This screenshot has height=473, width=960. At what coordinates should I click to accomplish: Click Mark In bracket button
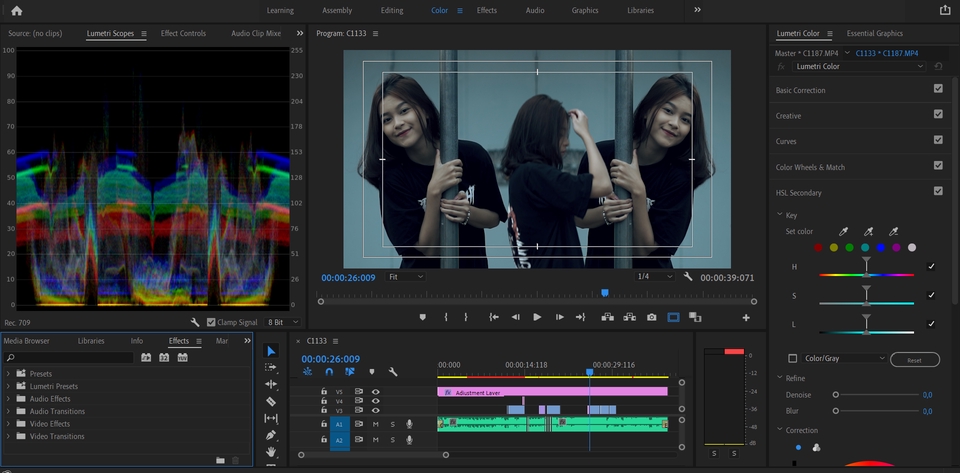pos(446,317)
